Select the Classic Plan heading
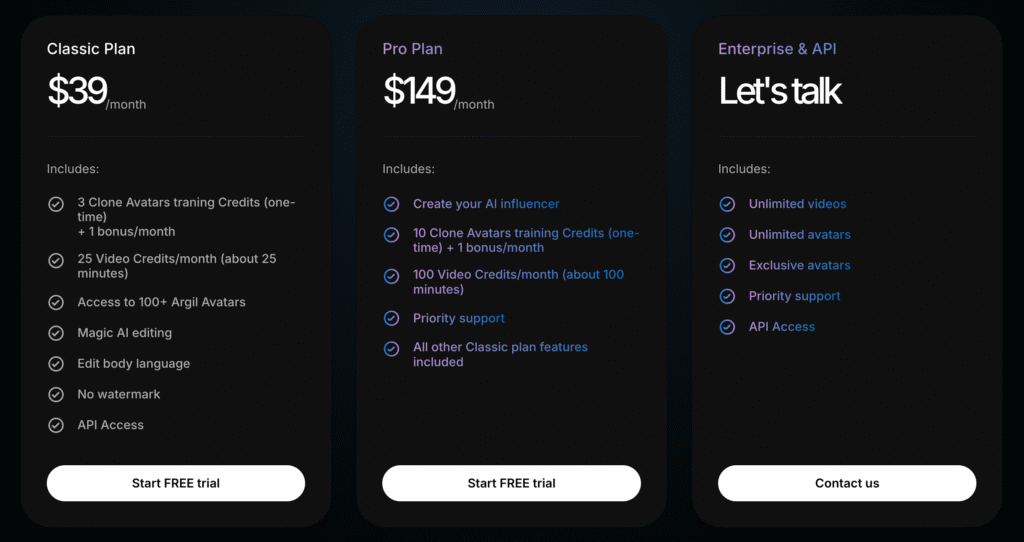Viewport: 1024px width, 542px height. [x=91, y=49]
